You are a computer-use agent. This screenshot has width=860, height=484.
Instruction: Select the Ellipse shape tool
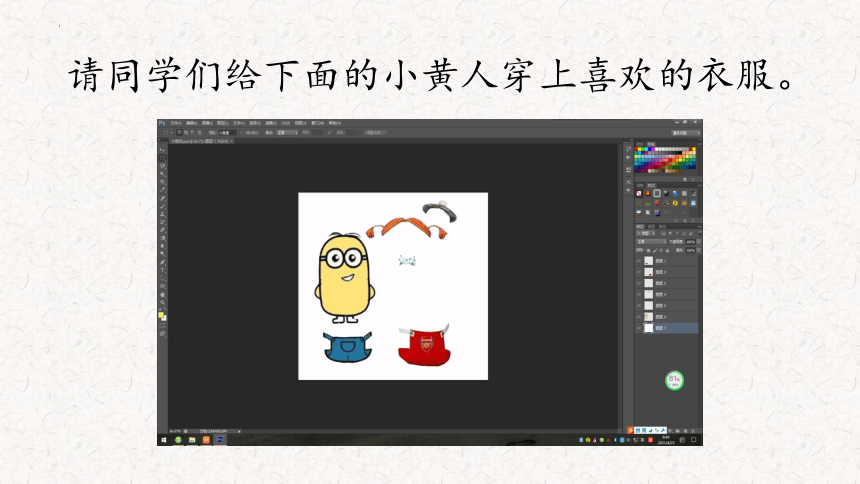point(162,286)
